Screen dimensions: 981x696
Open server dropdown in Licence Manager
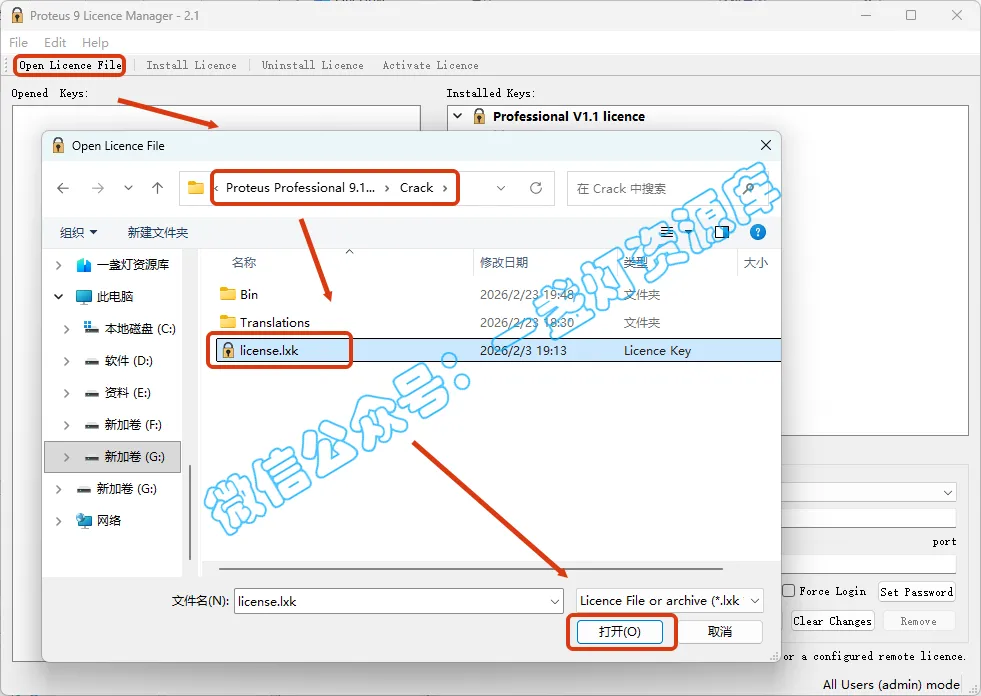(948, 493)
